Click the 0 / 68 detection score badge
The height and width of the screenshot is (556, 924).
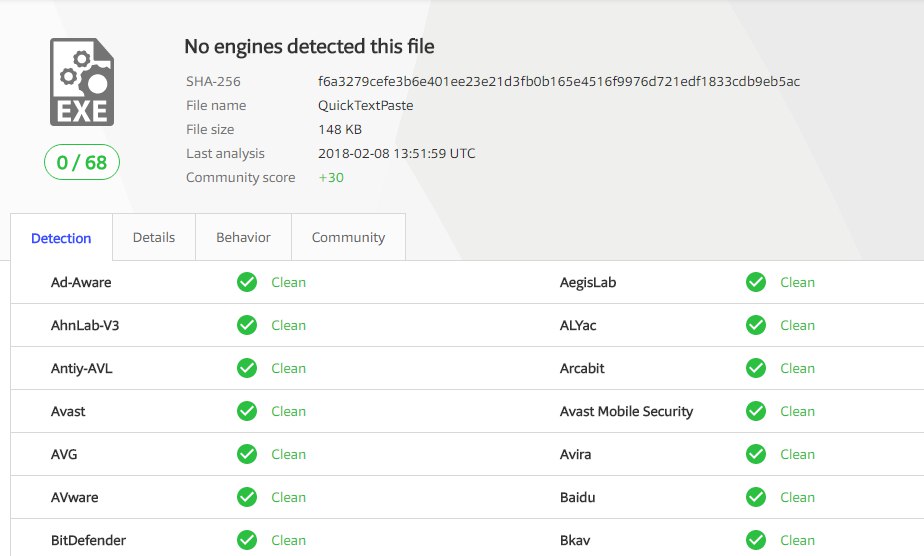pos(82,162)
